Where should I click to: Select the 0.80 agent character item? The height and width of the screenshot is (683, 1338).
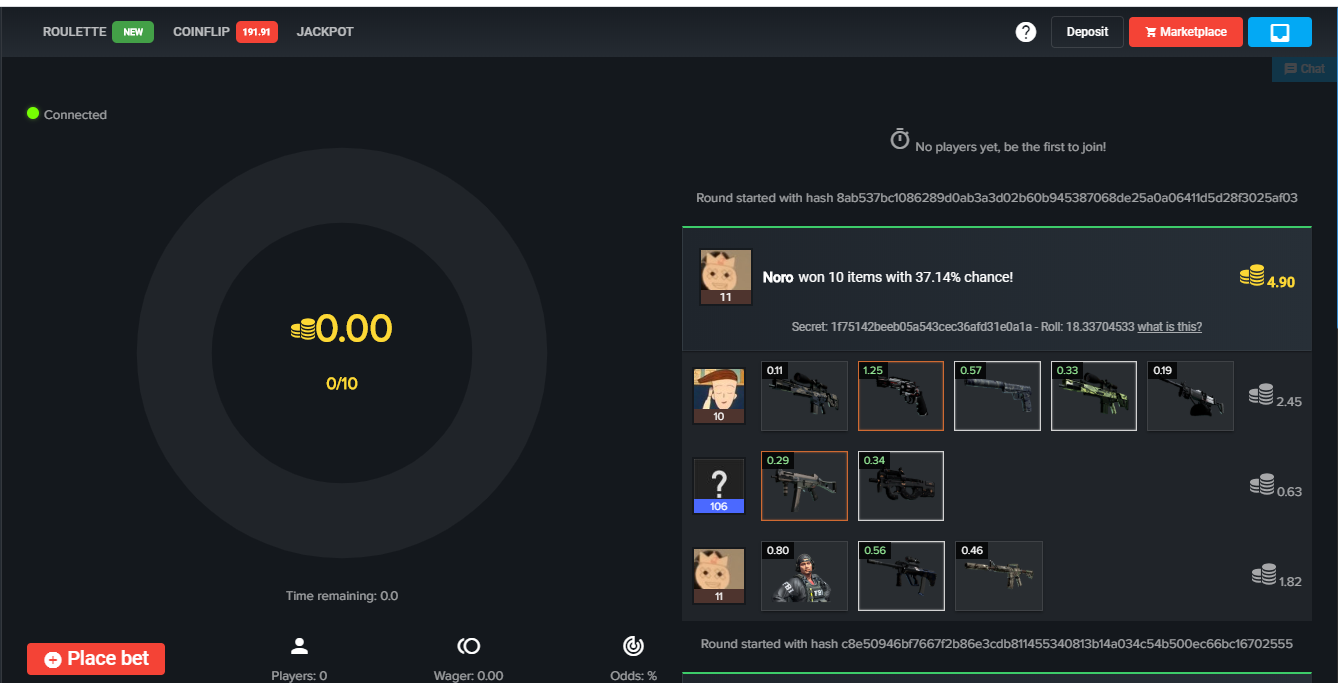pos(804,576)
